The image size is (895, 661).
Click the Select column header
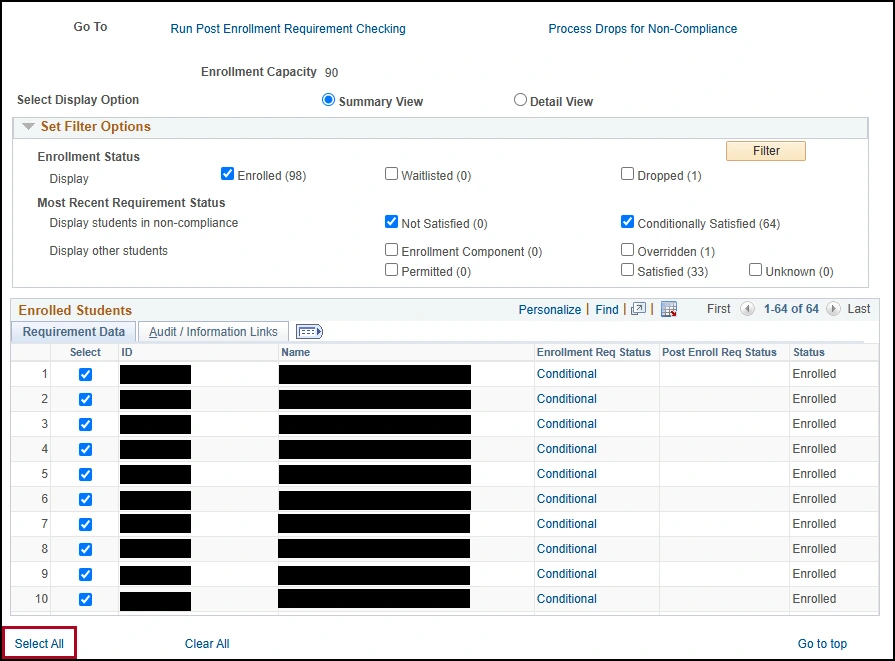click(x=85, y=352)
